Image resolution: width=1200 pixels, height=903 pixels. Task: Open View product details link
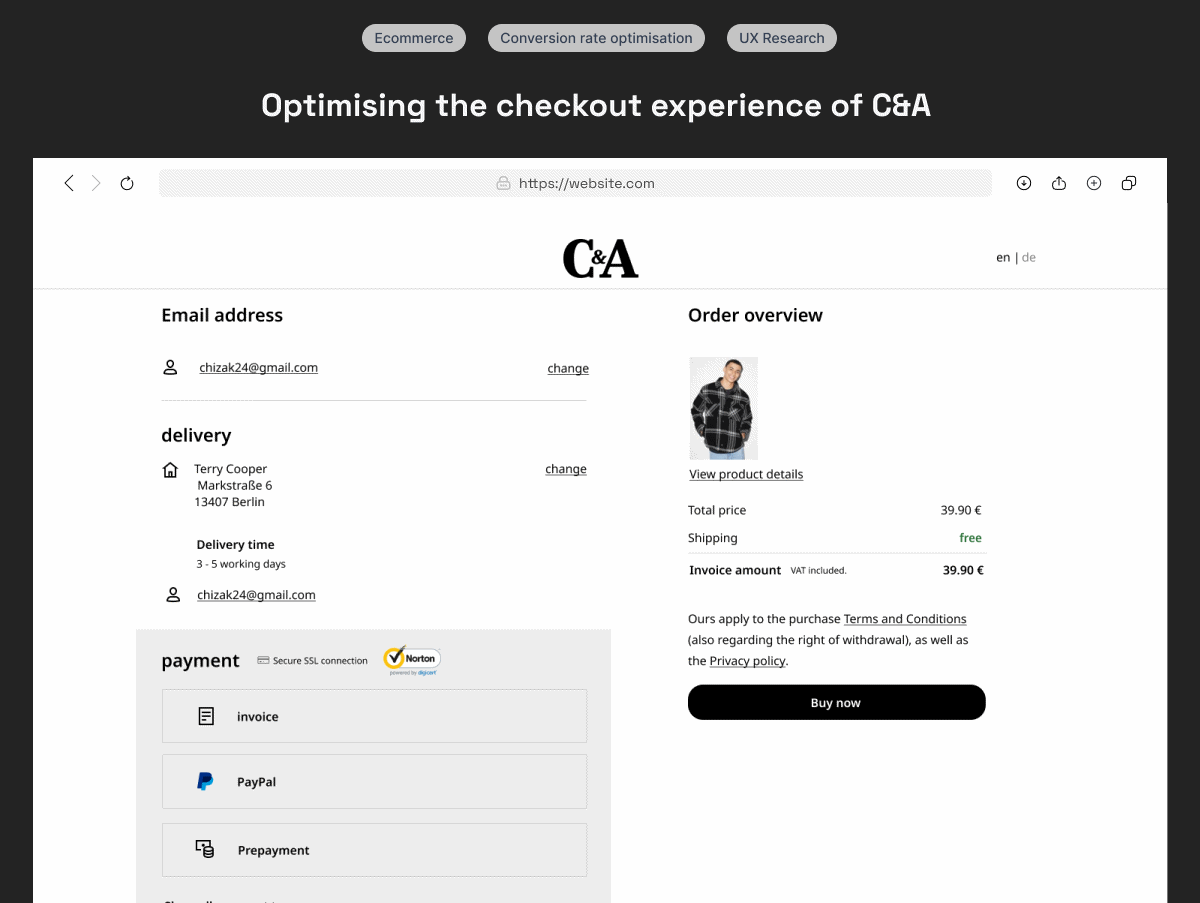(x=746, y=474)
